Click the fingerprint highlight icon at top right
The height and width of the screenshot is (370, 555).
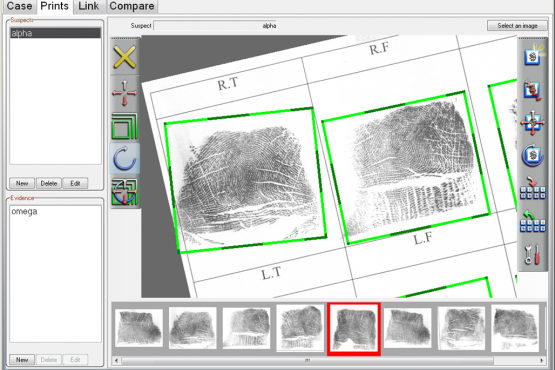coord(533,55)
